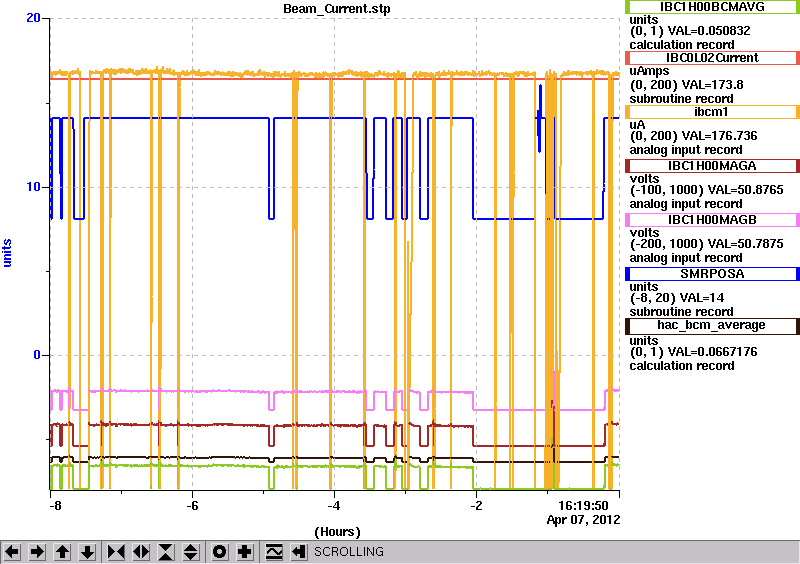Click the 16:19:50 timestamp label

583,506
